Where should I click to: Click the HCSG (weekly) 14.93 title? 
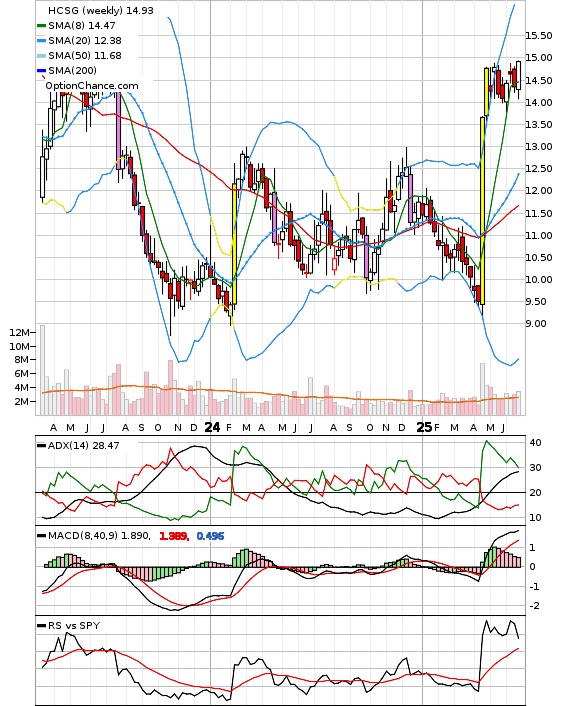(101, 10)
